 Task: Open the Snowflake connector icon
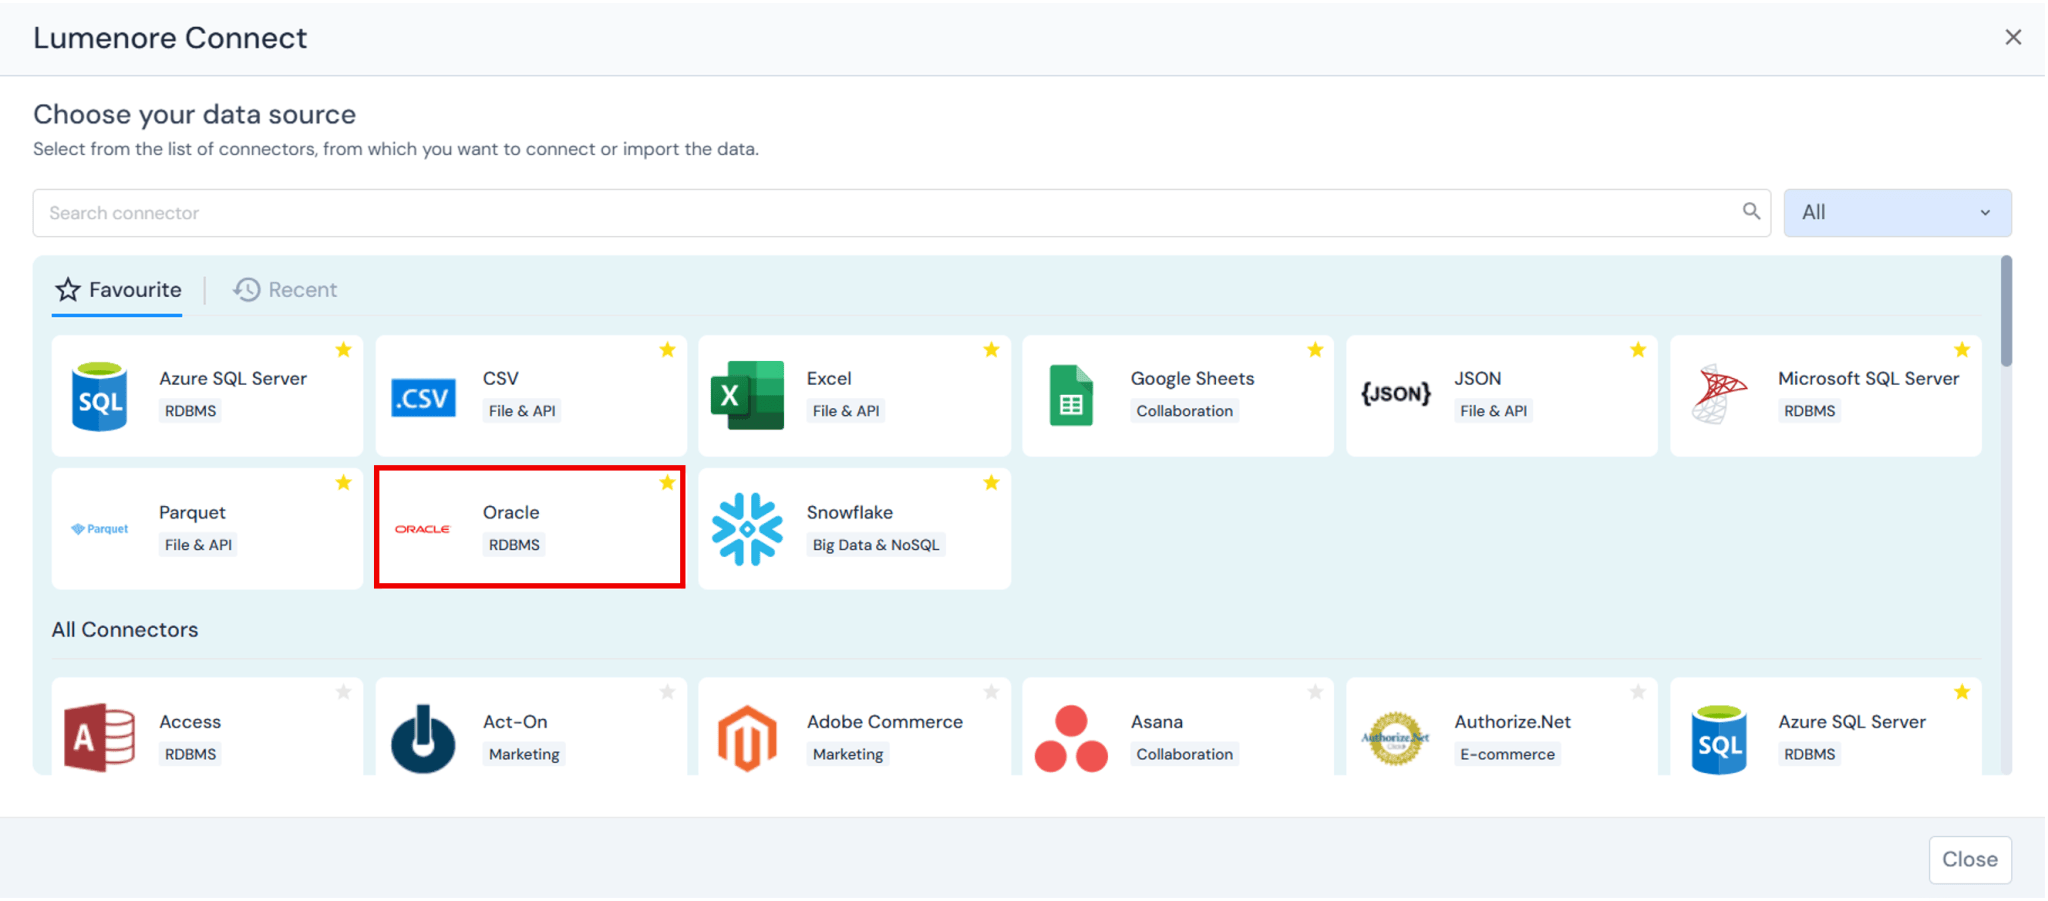tap(747, 529)
